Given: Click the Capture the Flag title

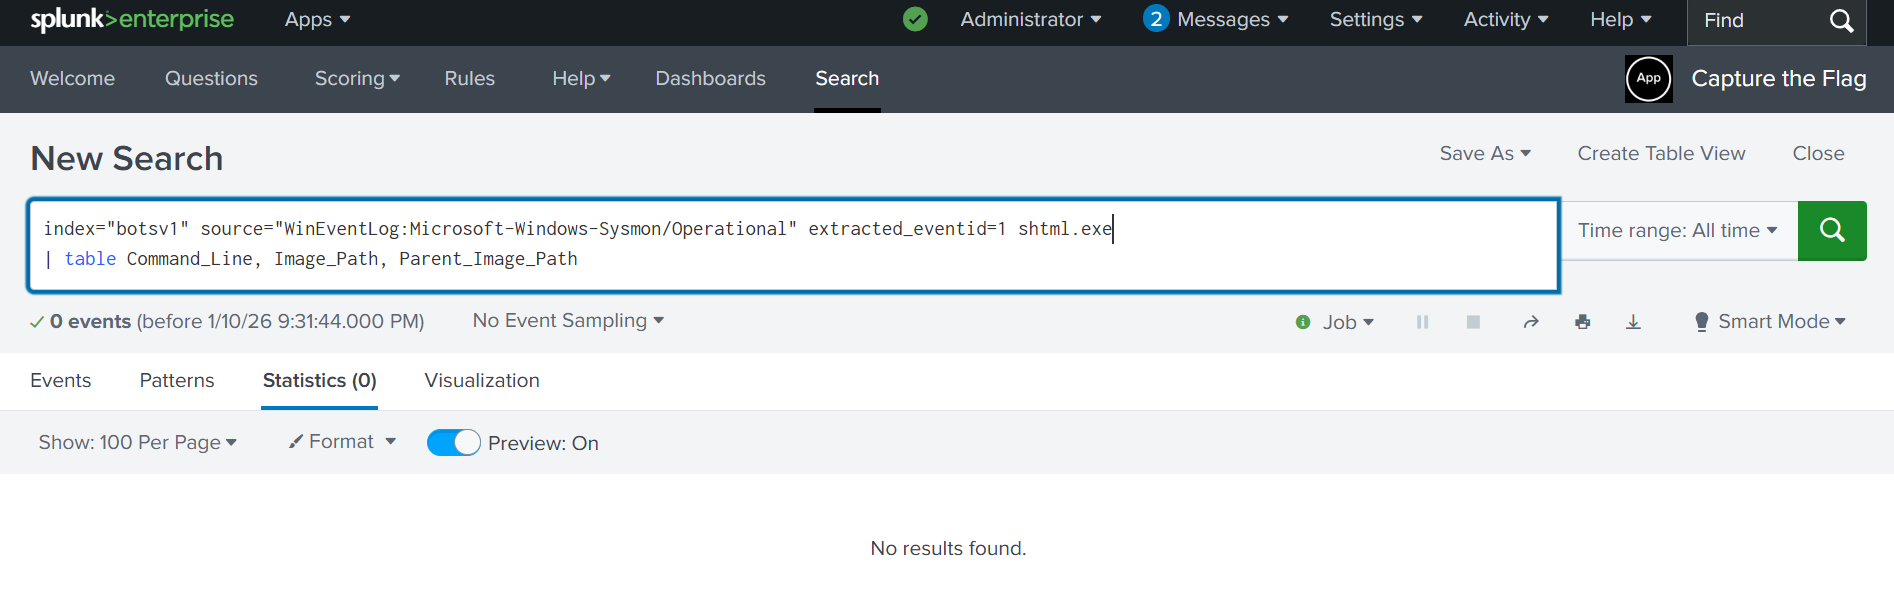Looking at the screenshot, I should tap(1778, 78).
